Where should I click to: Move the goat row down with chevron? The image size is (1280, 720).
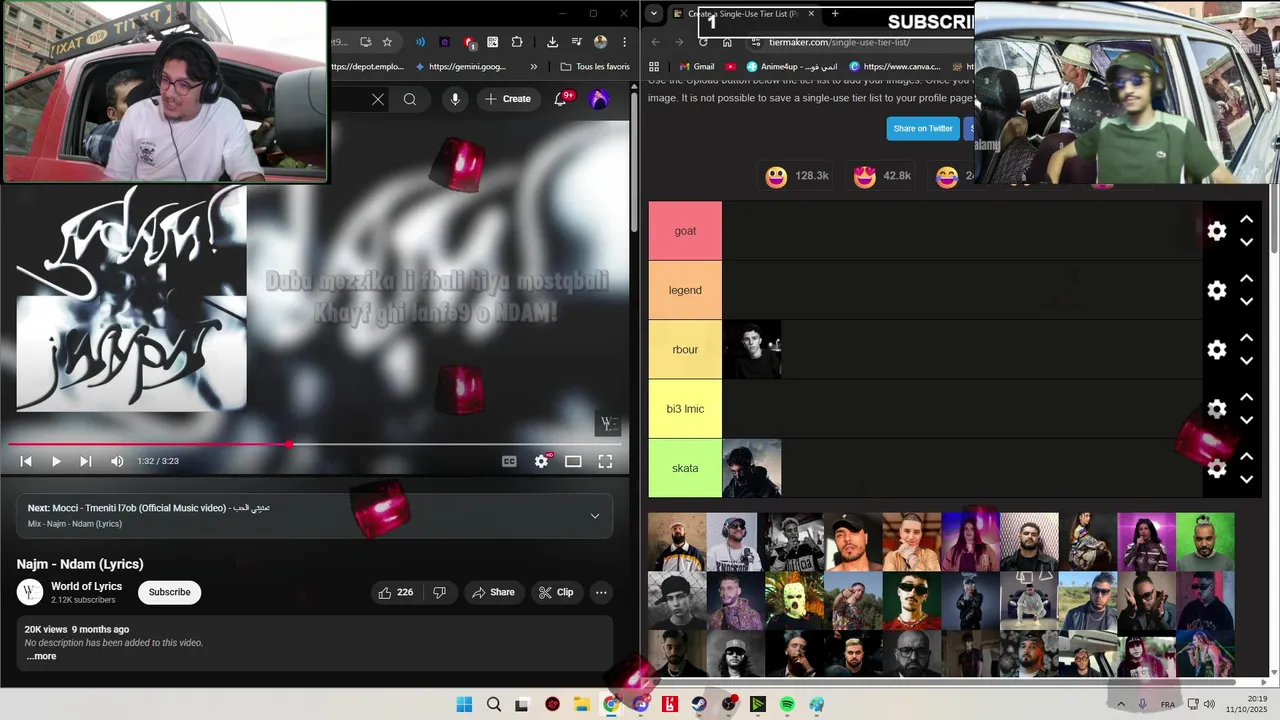1247,242
